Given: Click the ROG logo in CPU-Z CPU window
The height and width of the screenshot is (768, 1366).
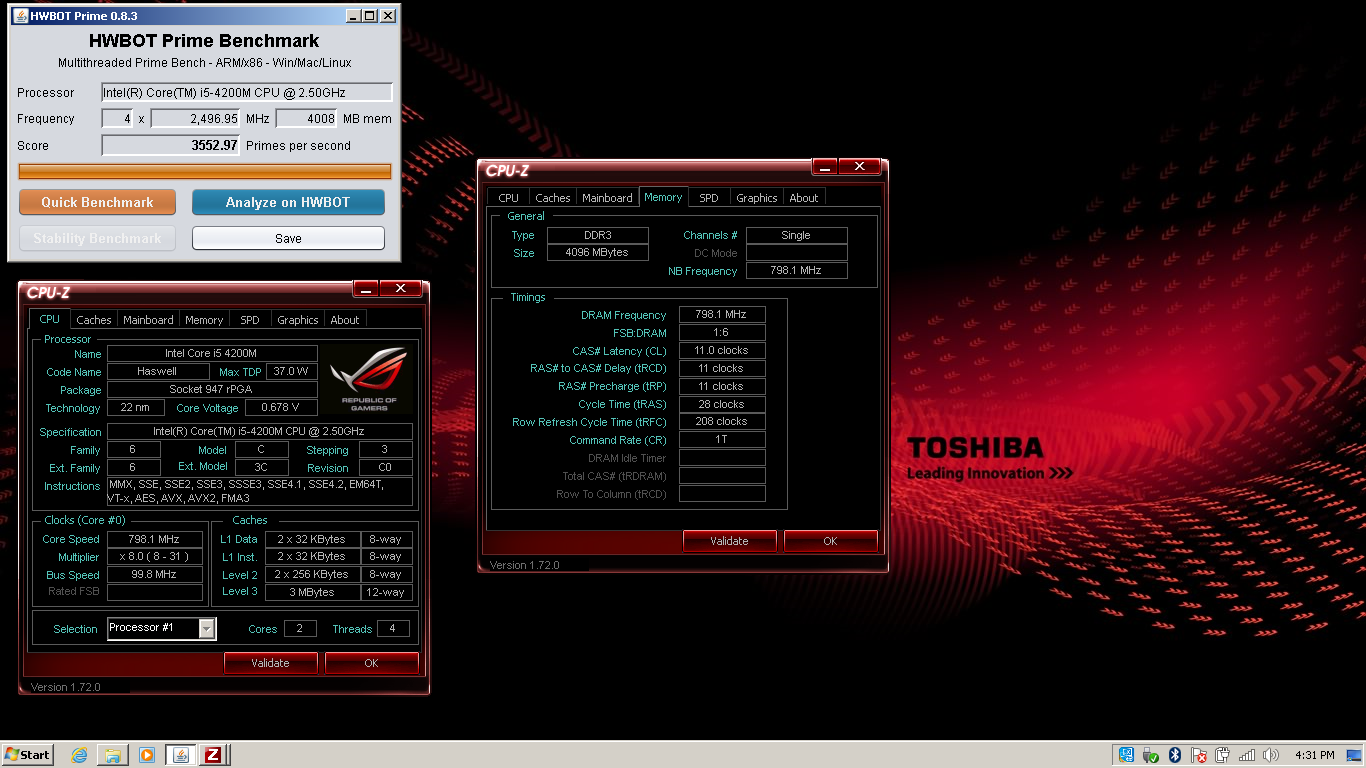Looking at the screenshot, I should tap(368, 380).
